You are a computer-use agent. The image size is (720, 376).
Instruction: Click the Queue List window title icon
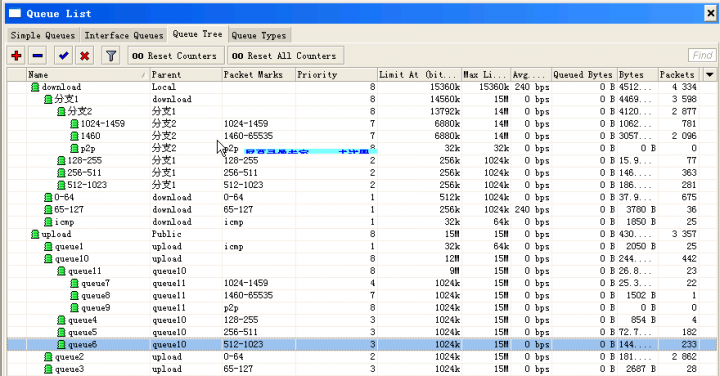[x=15, y=13]
